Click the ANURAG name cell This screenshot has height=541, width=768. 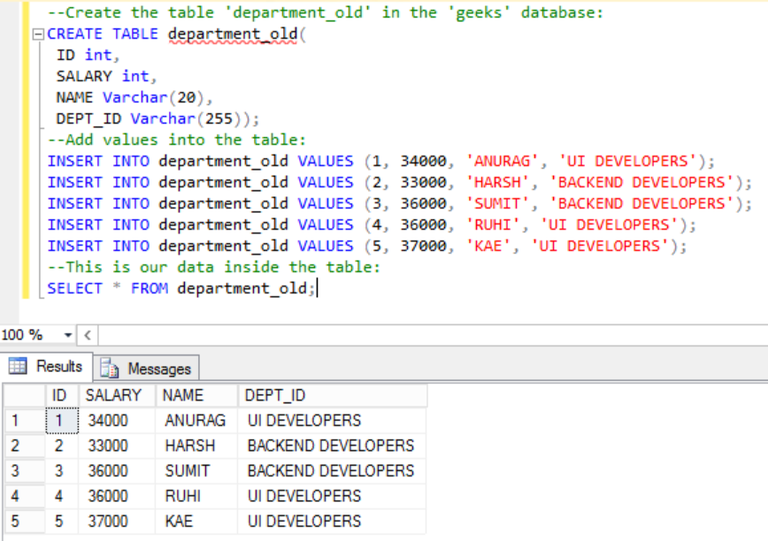click(195, 421)
